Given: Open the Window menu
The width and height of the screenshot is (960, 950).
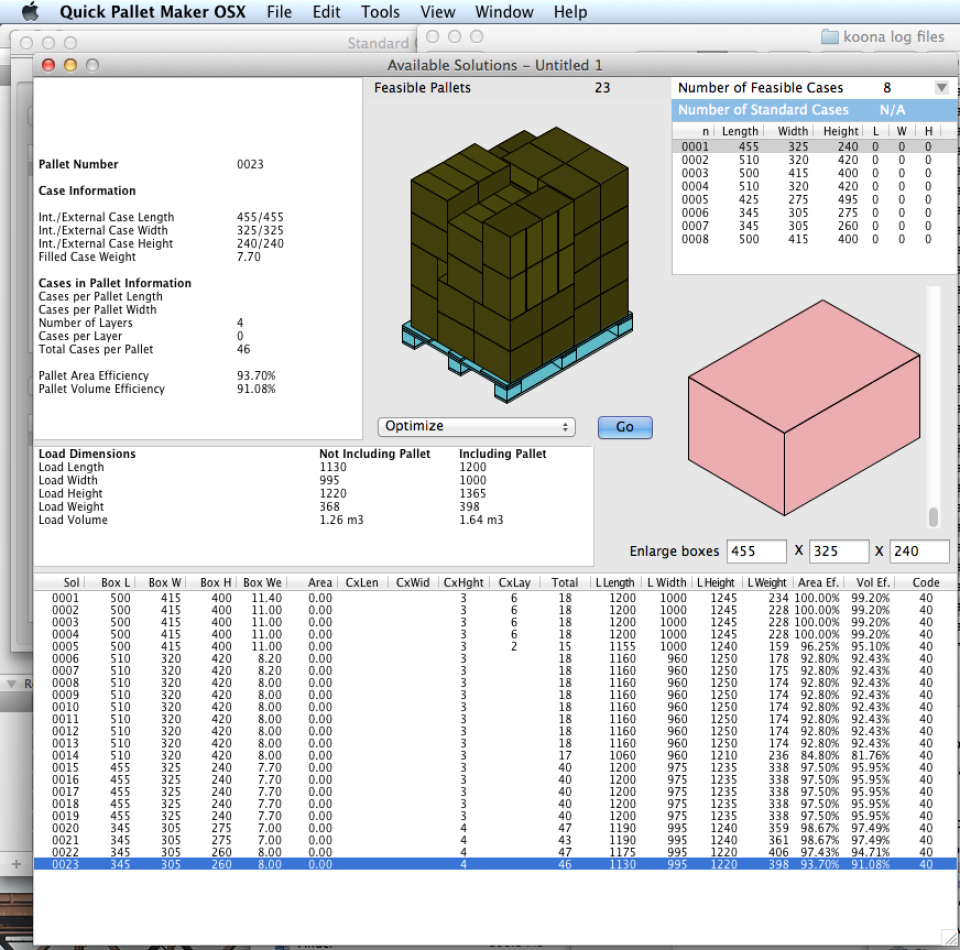Looking at the screenshot, I should [x=503, y=12].
